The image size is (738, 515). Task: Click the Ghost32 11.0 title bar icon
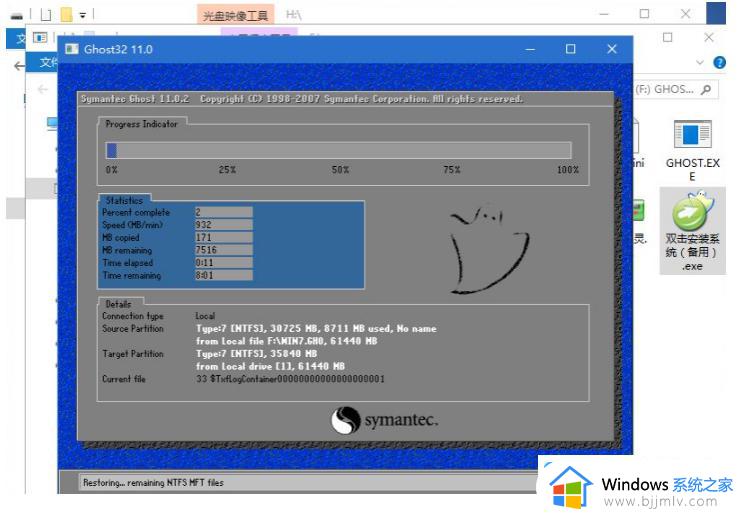(x=72, y=49)
